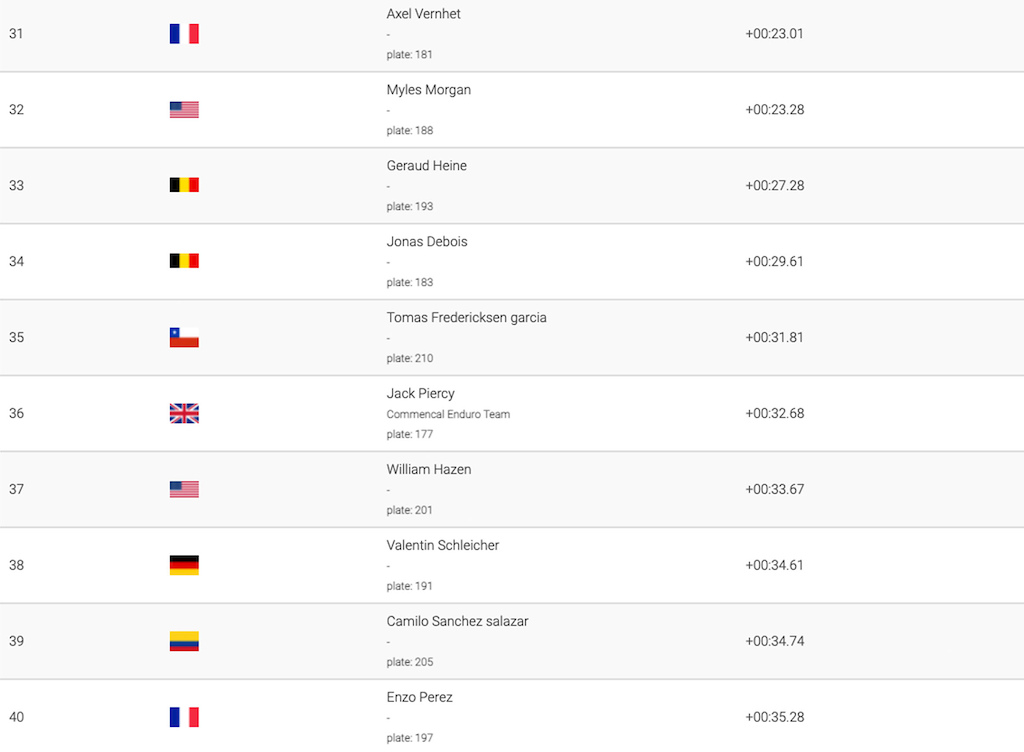Click position number 37
Image resolution: width=1024 pixels, height=752 pixels.
click(16, 489)
